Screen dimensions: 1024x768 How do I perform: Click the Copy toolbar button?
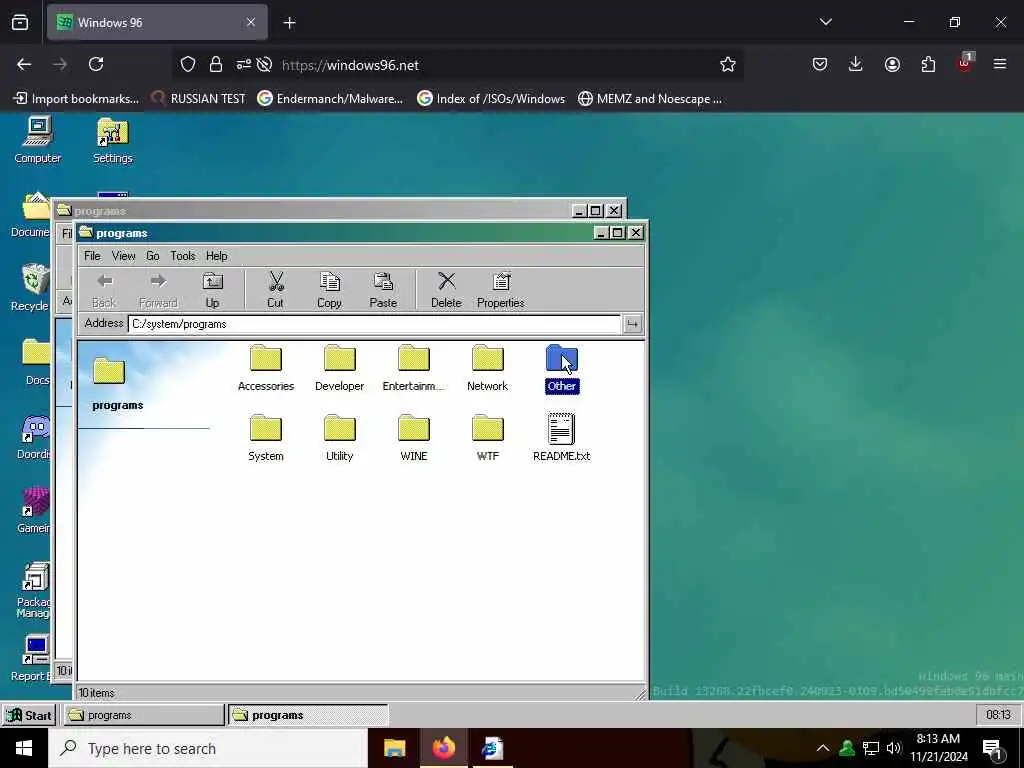(329, 290)
